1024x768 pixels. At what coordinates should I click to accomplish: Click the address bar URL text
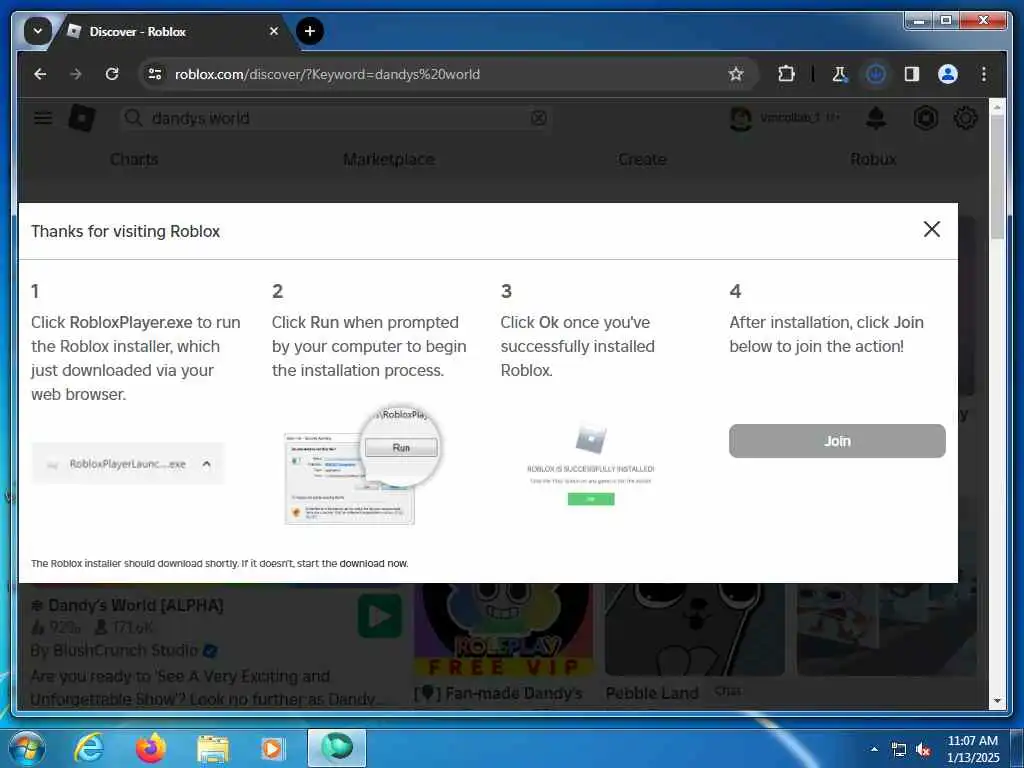pos(327,74)
